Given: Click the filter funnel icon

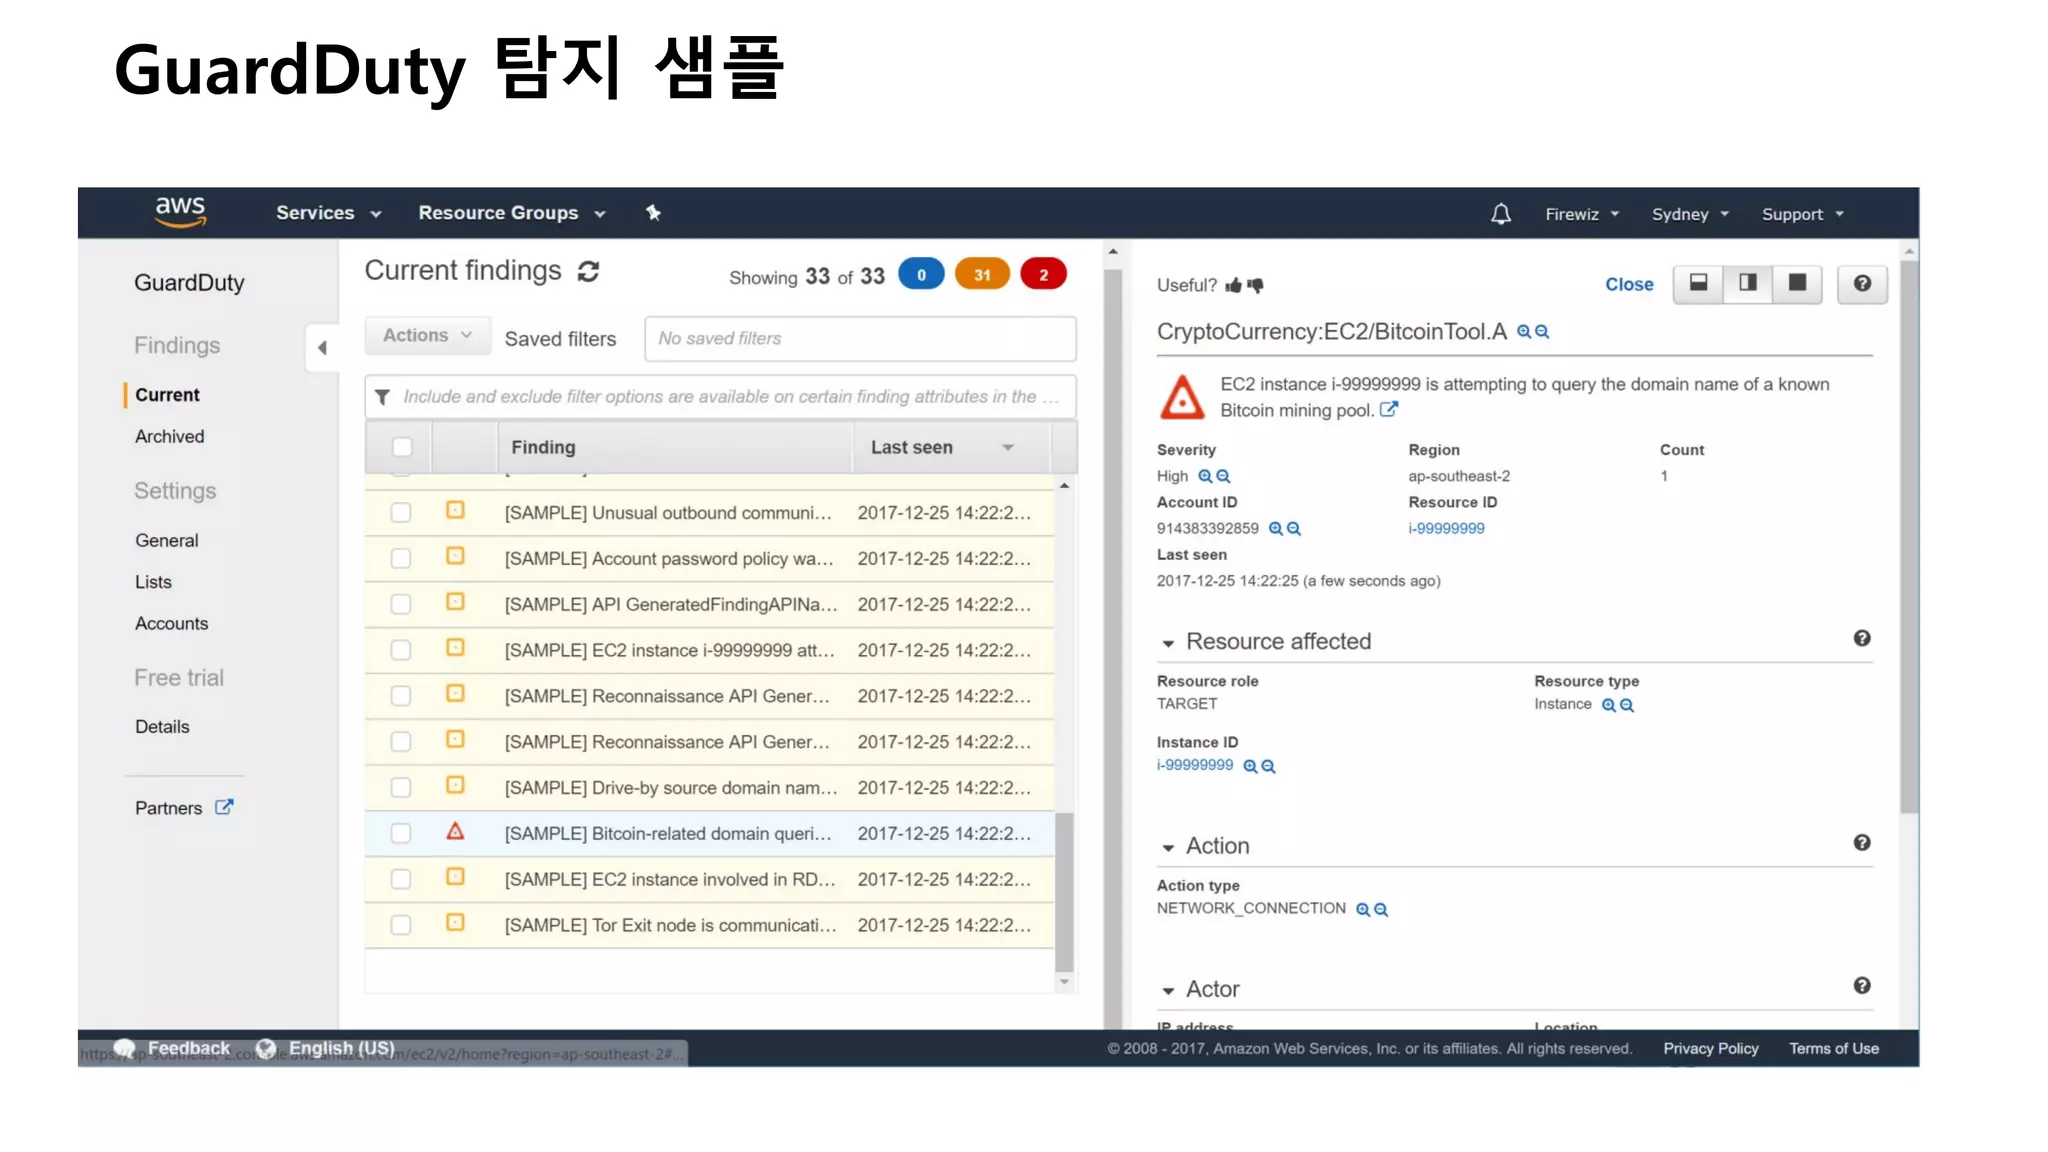Looking at the screenshot, I should [382, 397].
